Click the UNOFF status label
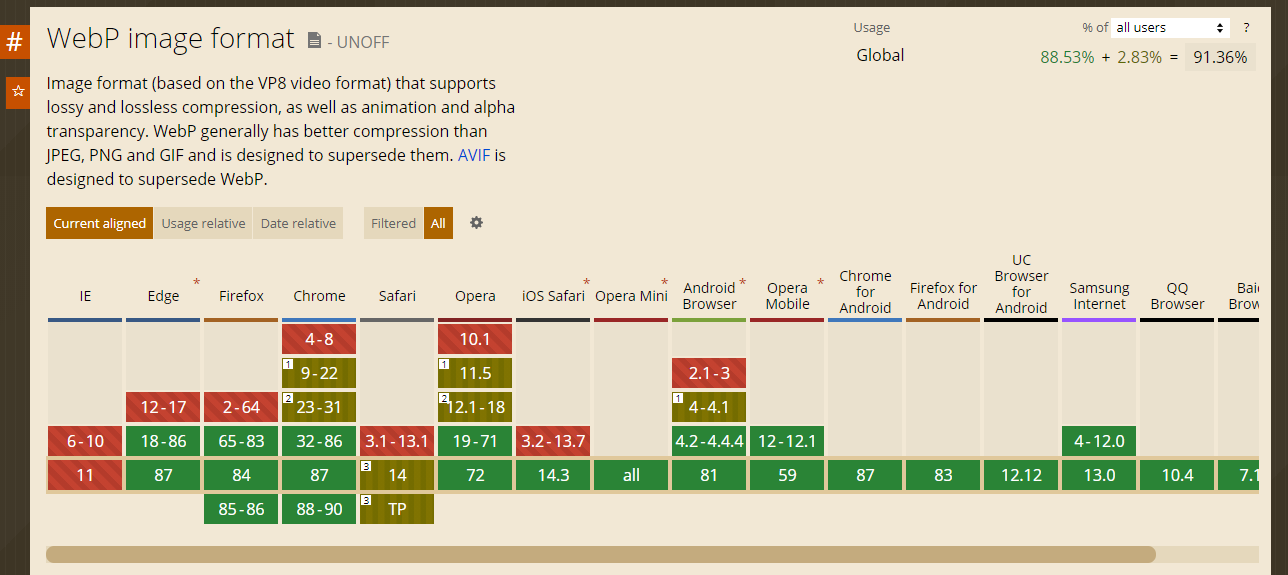 coord(363,42)
